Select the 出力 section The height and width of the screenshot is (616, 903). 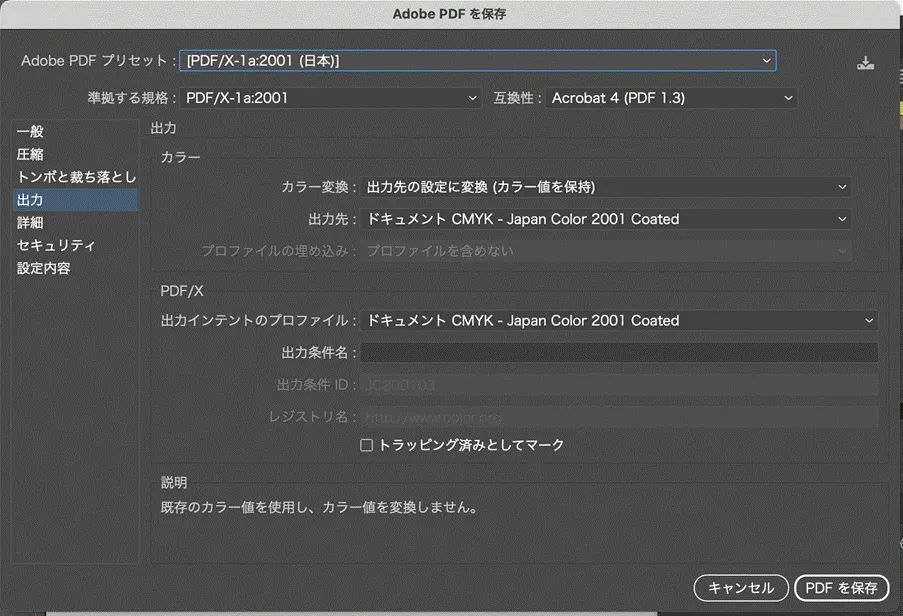(31, 199)
